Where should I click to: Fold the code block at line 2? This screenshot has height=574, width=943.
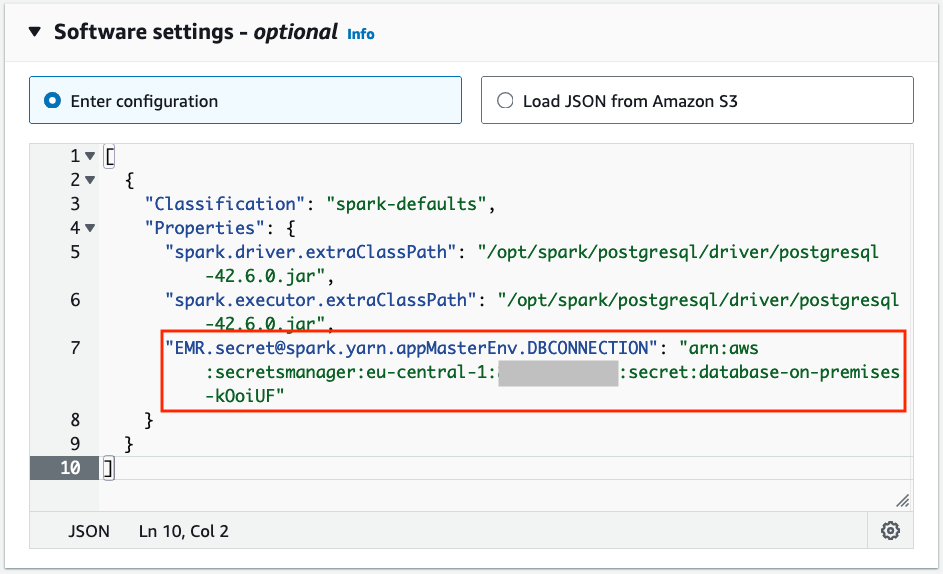(90, 181)
